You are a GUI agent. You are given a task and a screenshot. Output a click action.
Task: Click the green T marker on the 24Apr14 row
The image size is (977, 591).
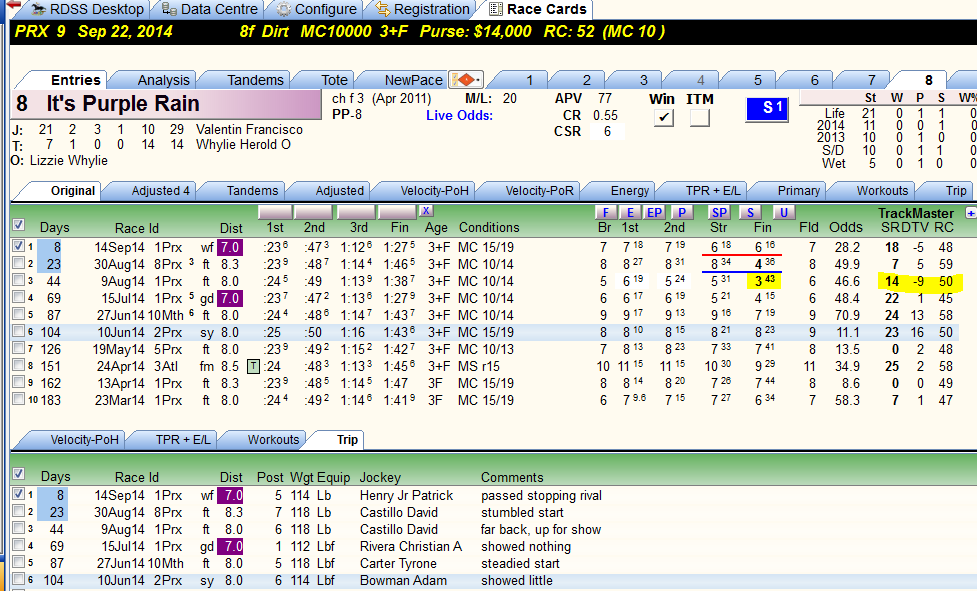[253, 366]
